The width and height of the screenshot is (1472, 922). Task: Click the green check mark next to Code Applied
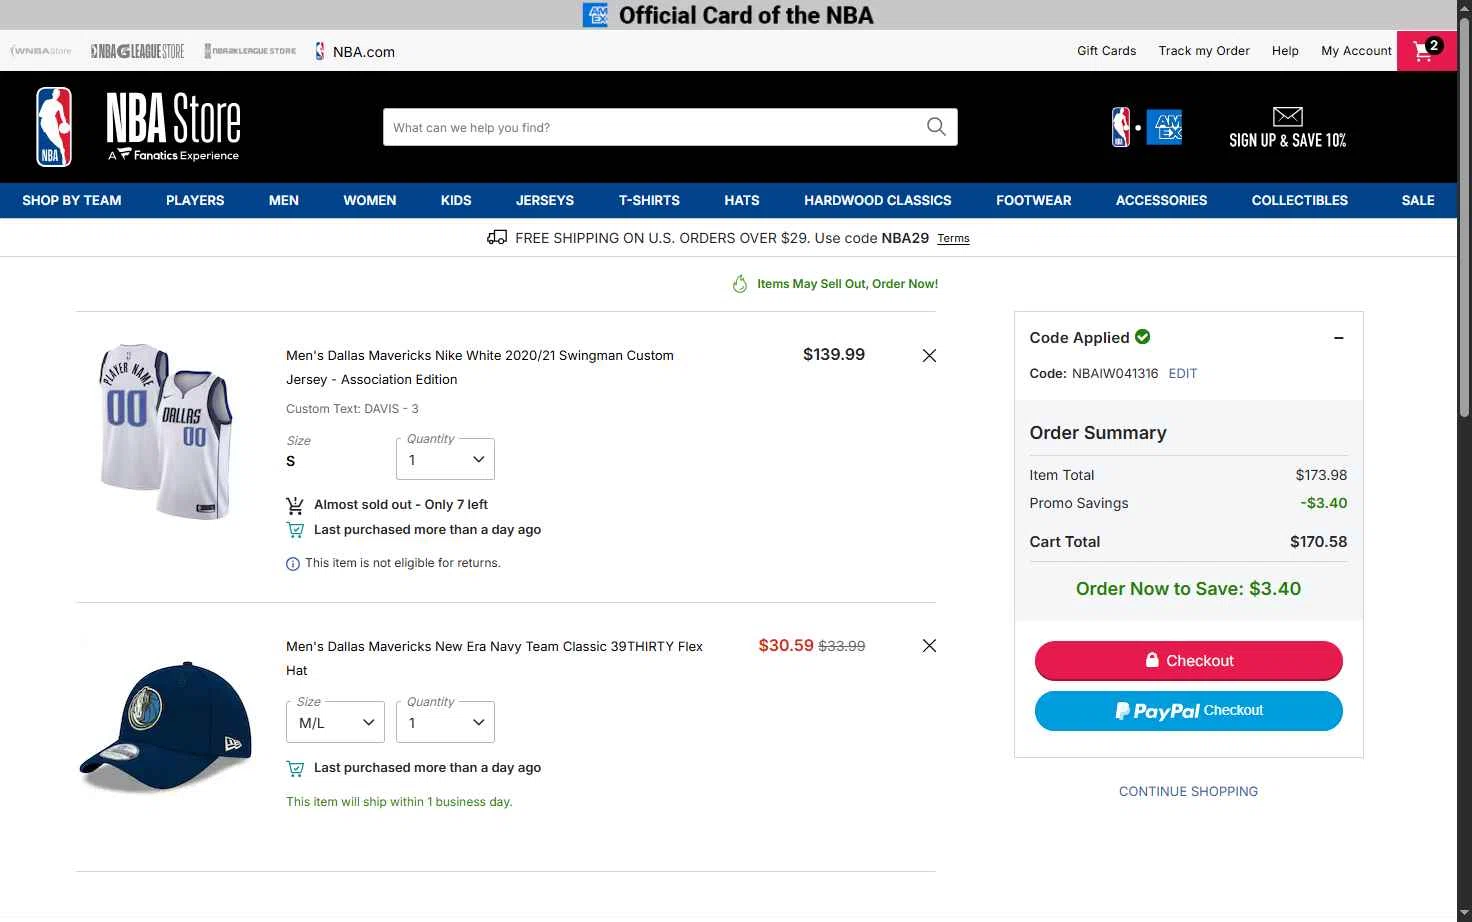click(1143, 337)
